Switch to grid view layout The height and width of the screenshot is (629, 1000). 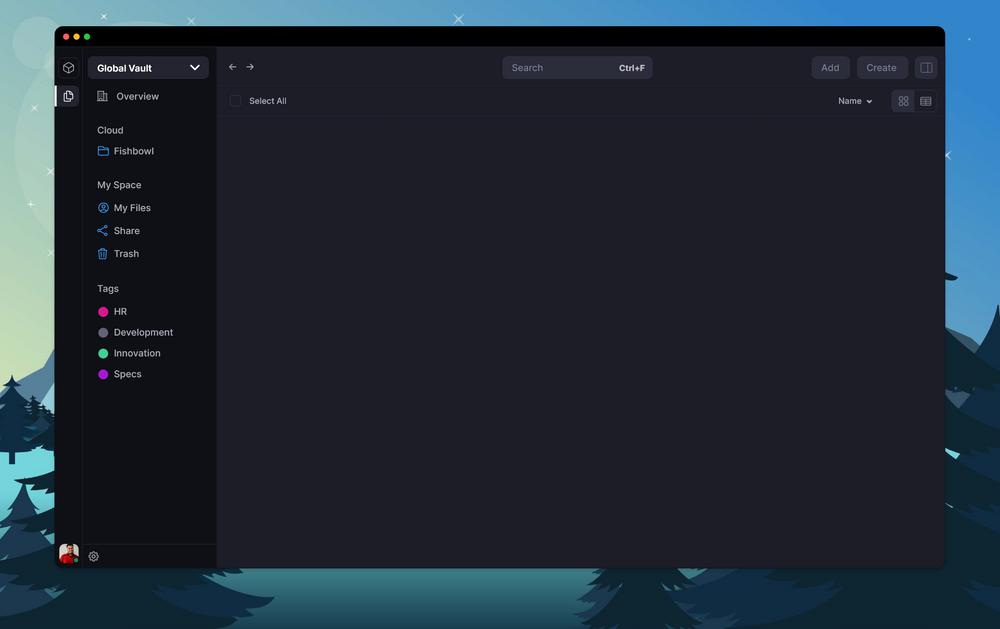click(x=903, y=101)
